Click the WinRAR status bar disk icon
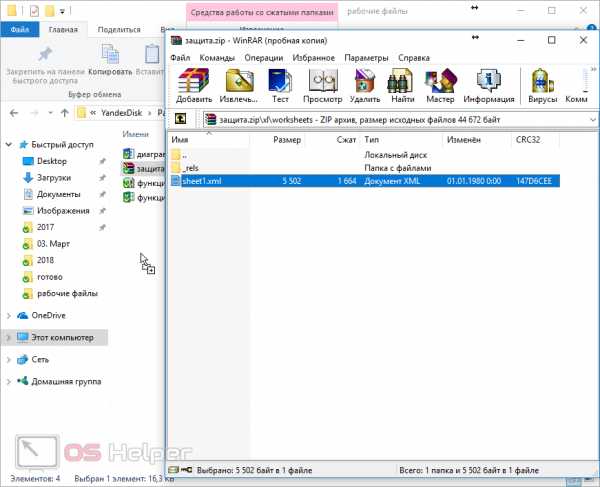600x487 pixels. [x=174, y=469]
